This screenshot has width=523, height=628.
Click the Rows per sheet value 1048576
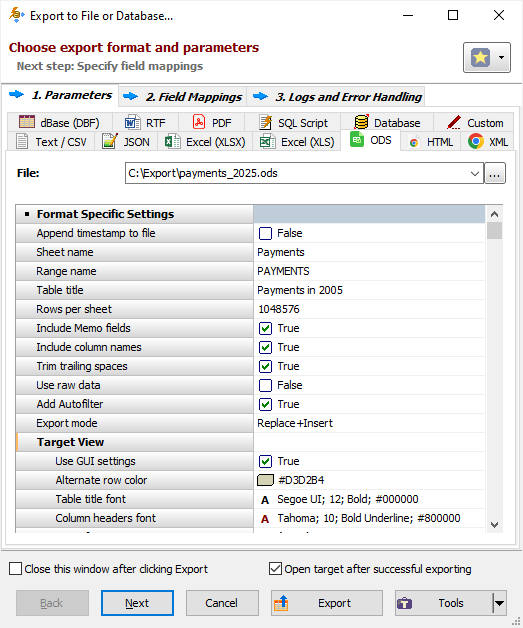pos(279,309)
